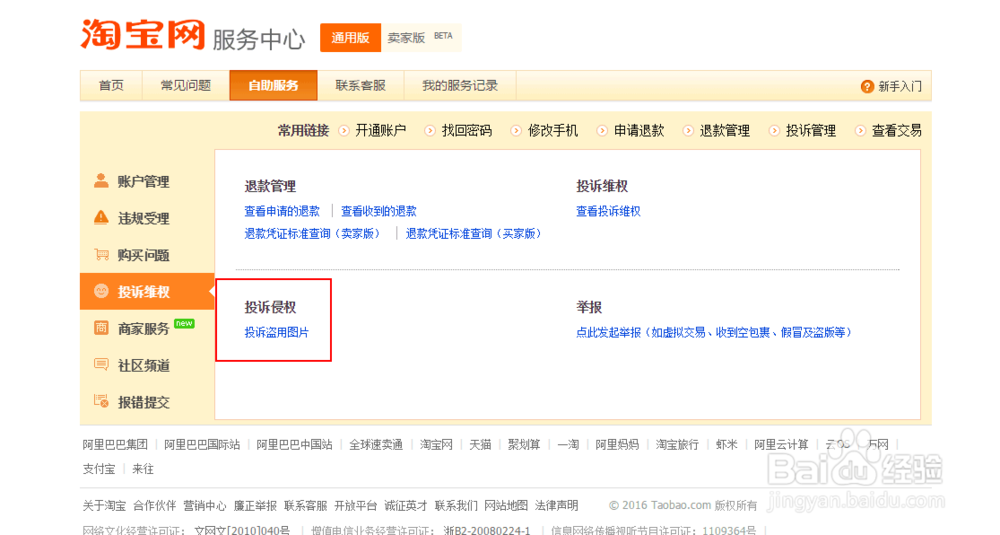Select 投诉维权 in the sidebar
The width and height of the screenshot is (1000, 535).
coord(147,291)
